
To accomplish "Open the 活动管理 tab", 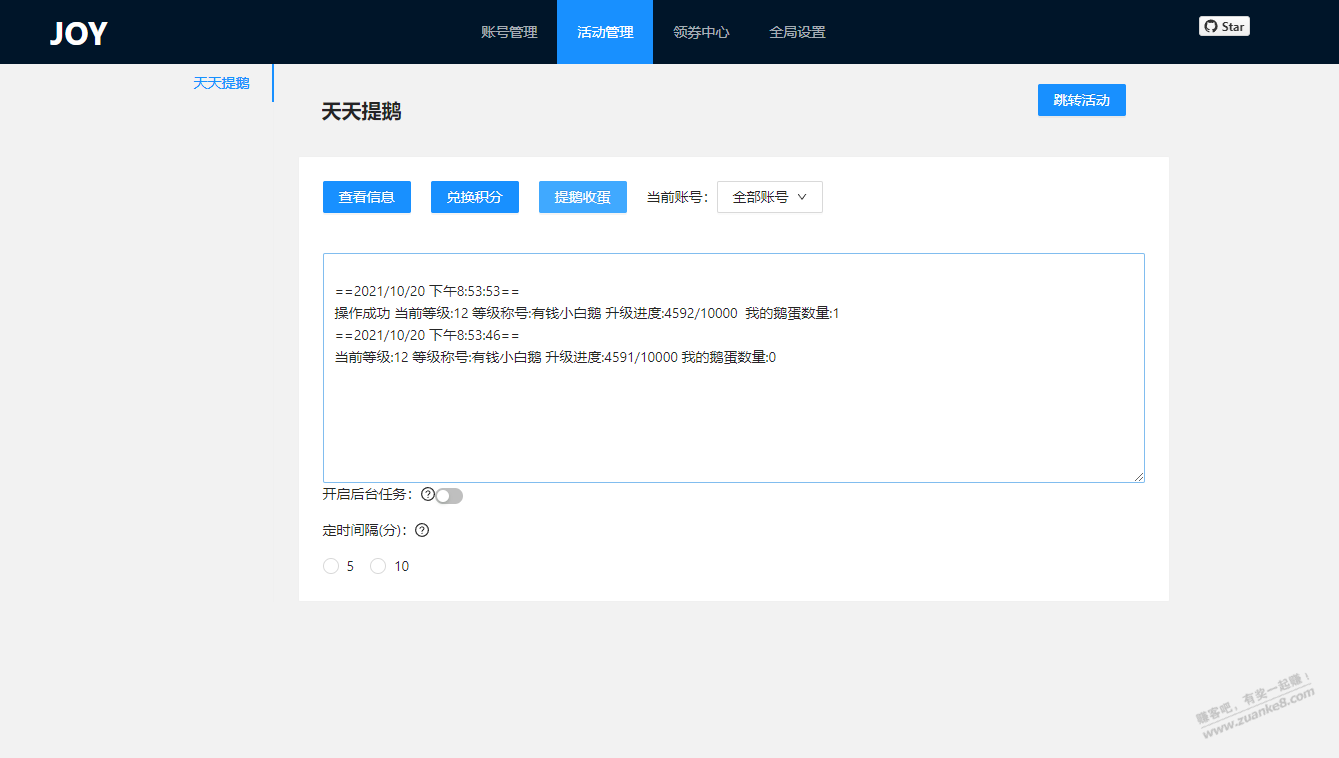I will [605, 32].
